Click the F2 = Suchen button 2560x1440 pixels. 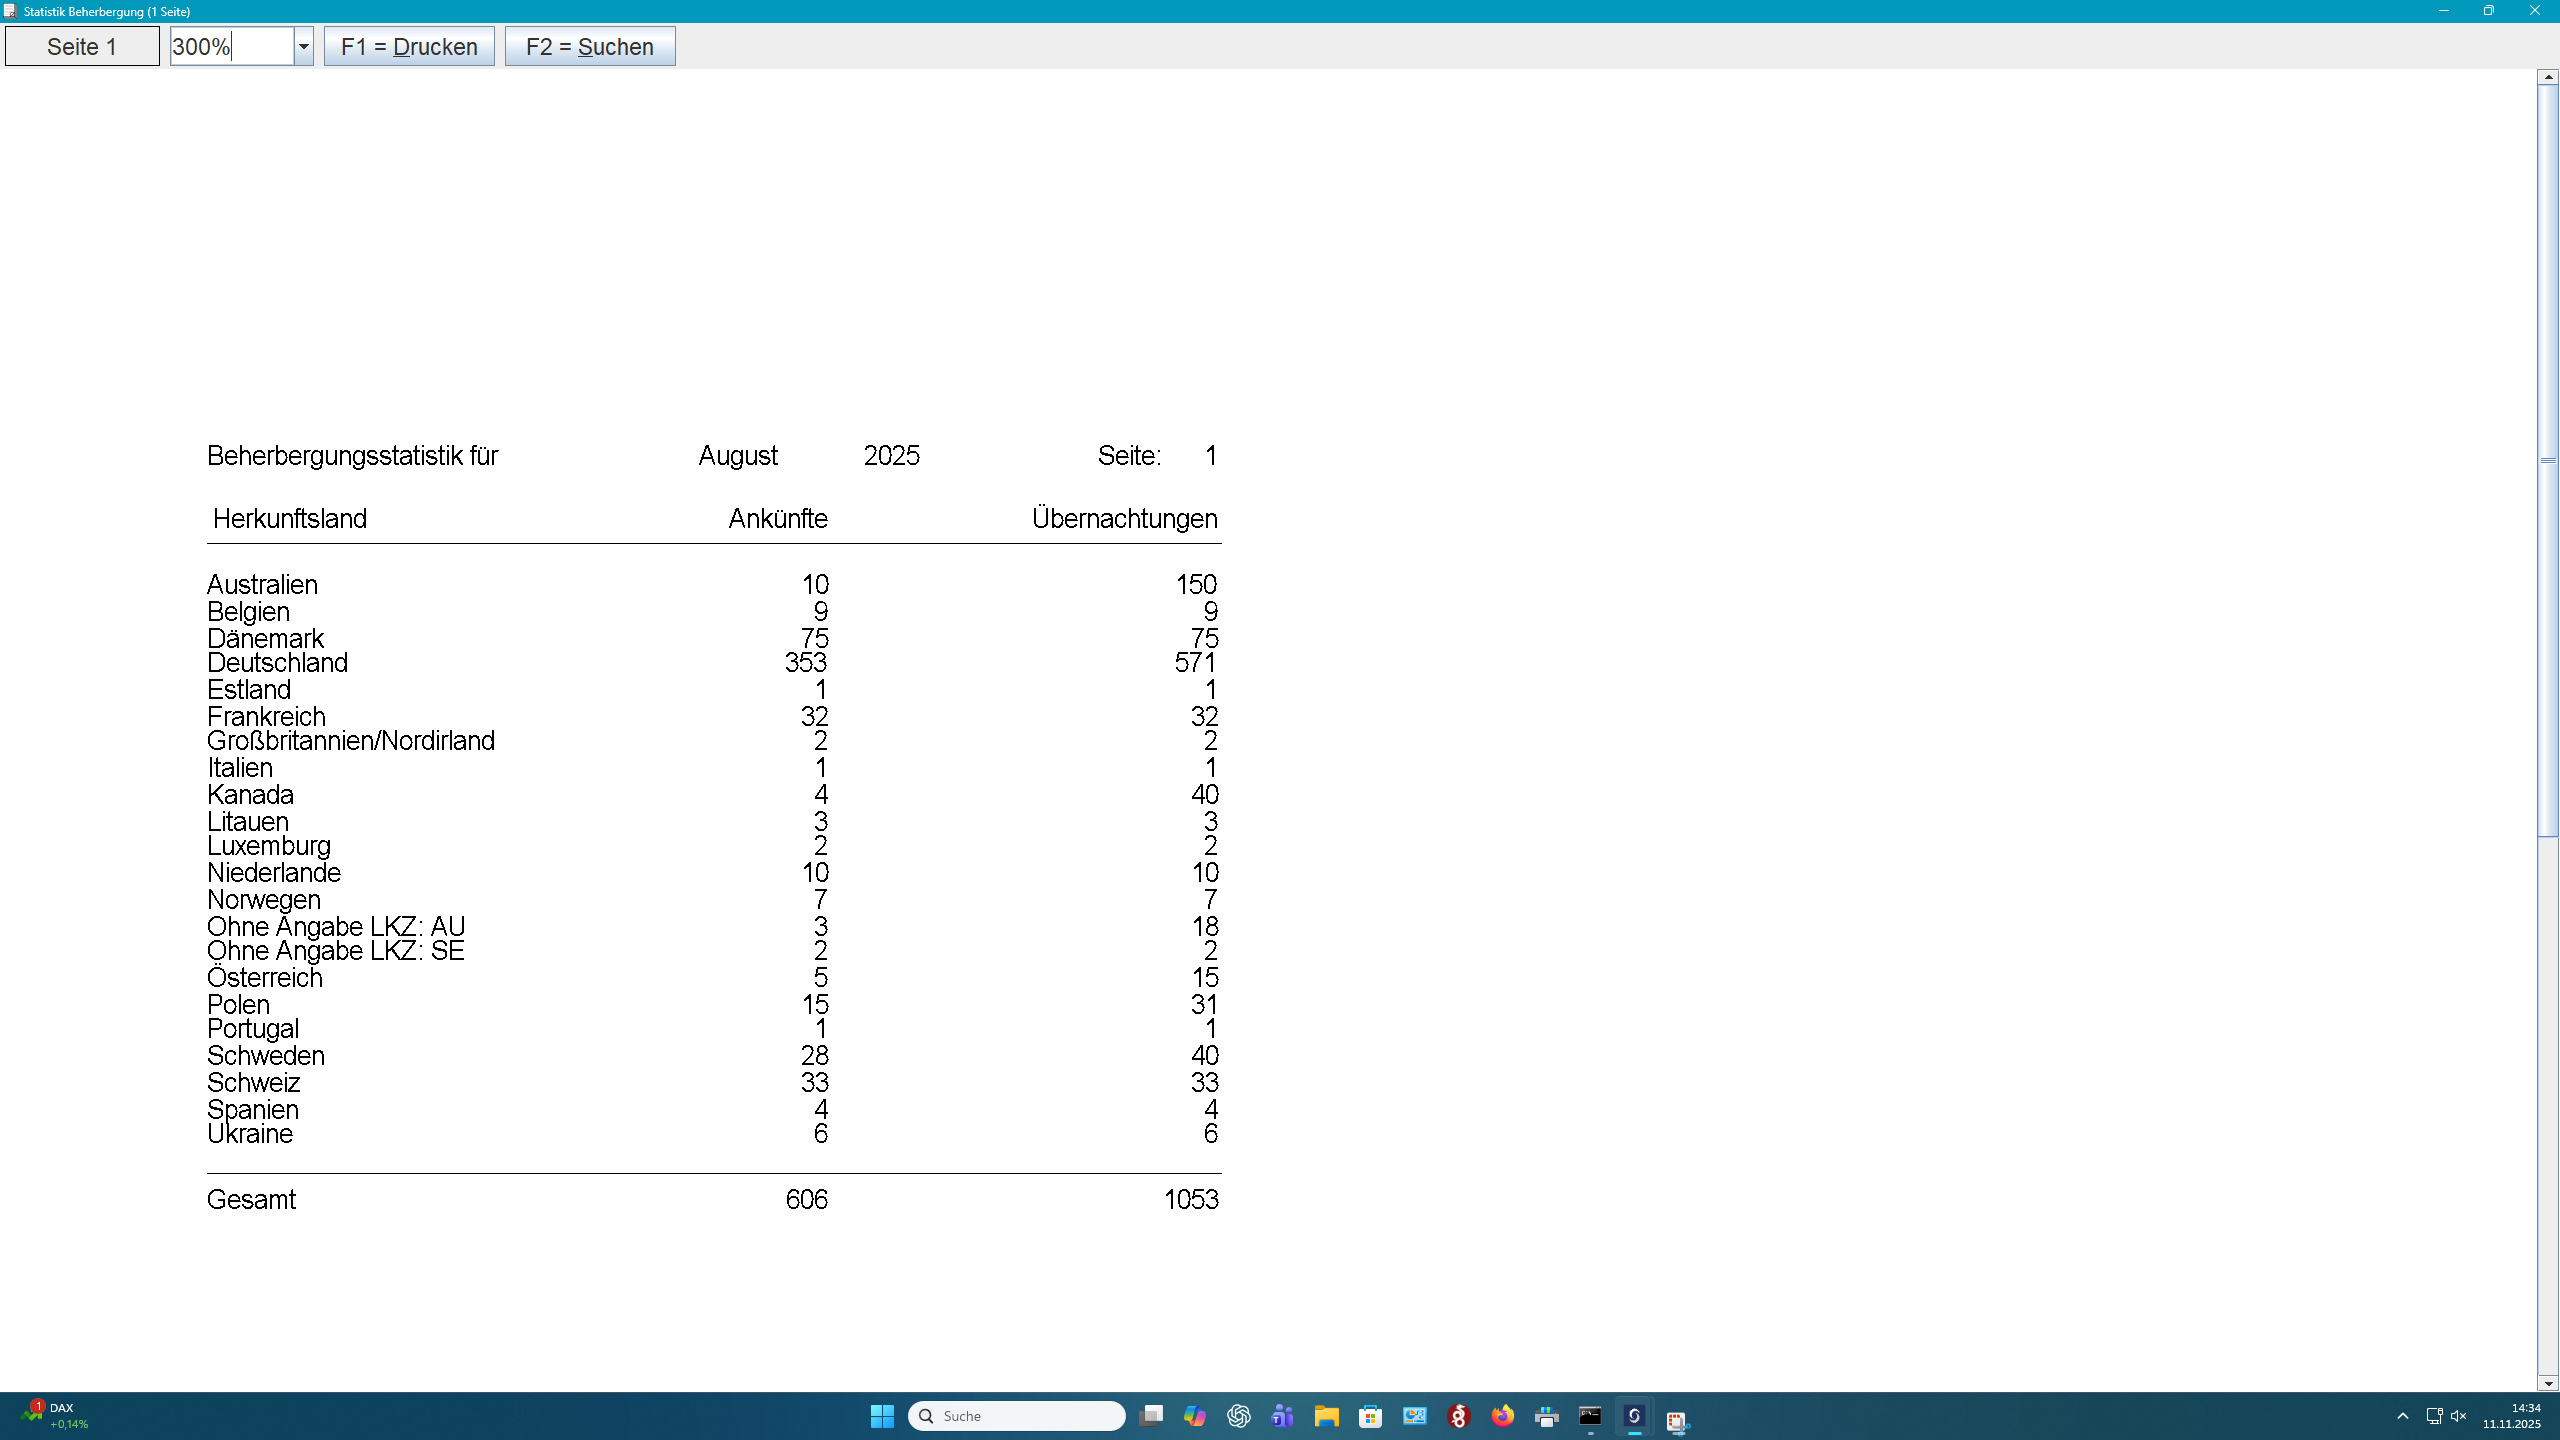coord(589,46)
